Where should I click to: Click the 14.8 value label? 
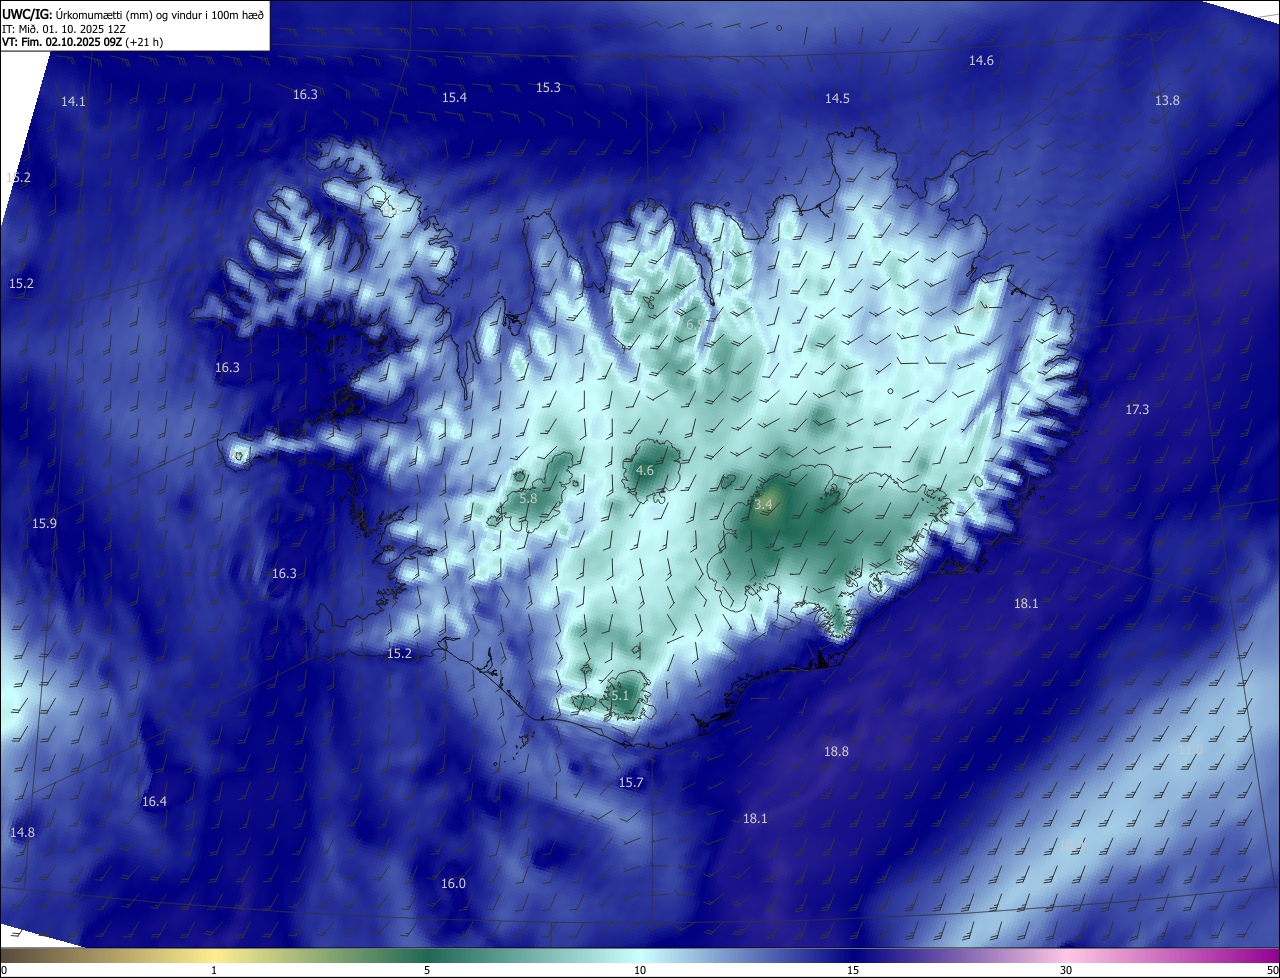22,832
